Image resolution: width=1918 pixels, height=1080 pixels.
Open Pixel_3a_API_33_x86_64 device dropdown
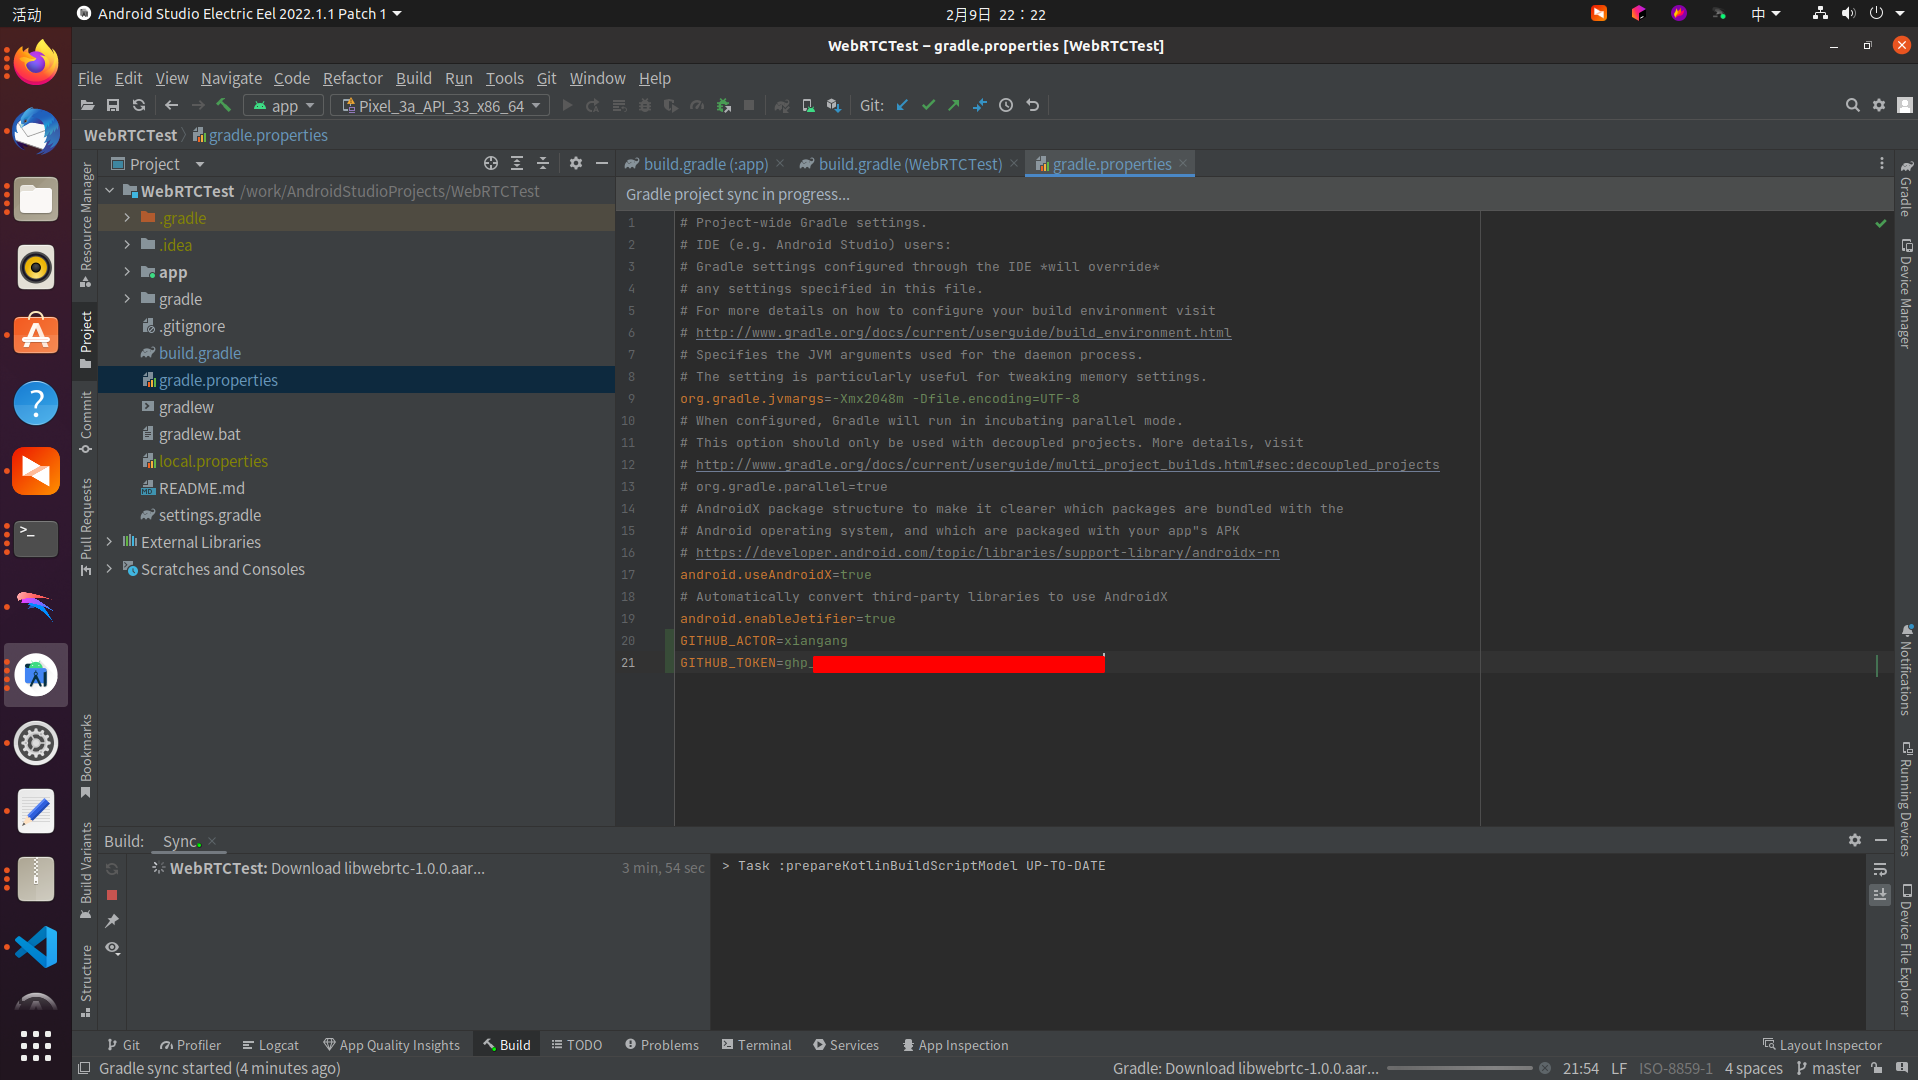click(x=440, y=105)
